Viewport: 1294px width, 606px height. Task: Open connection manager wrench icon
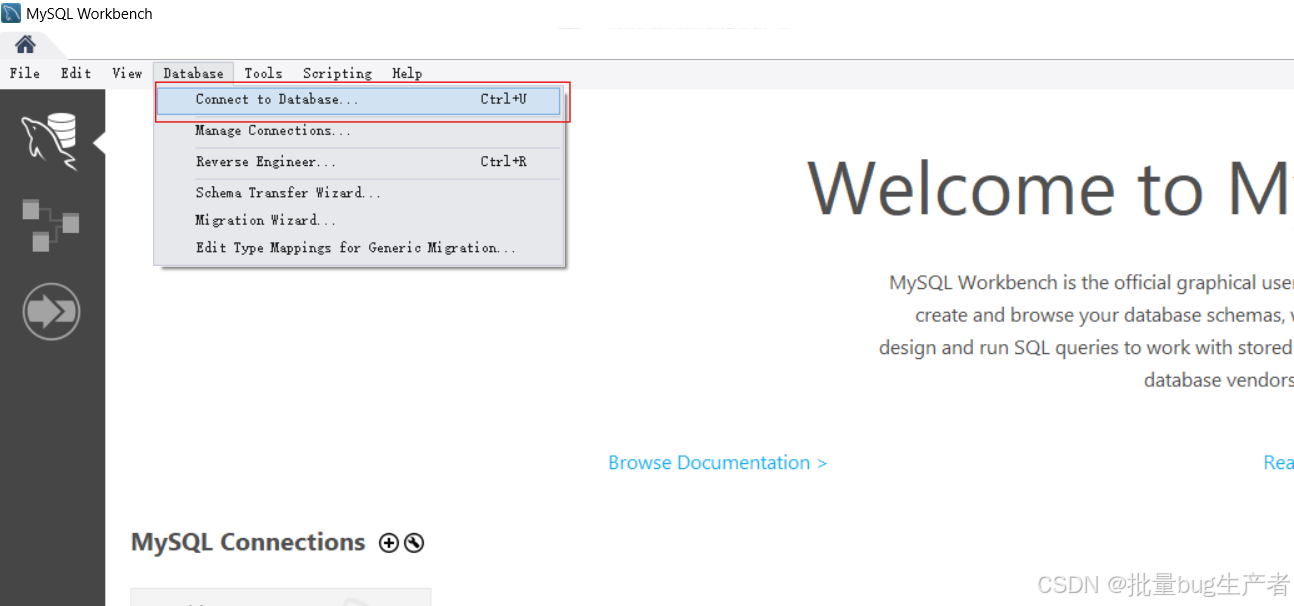[414, 543]
